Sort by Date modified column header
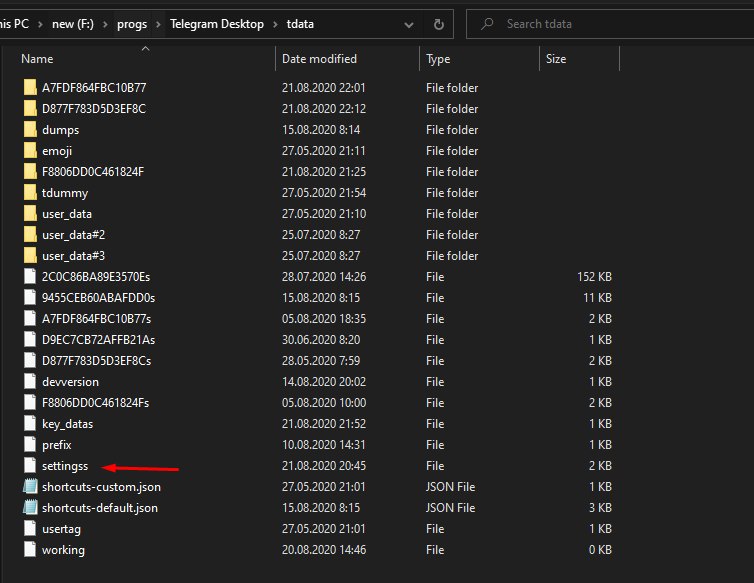This screenshot has height=583, width=754. pos(319,59)
